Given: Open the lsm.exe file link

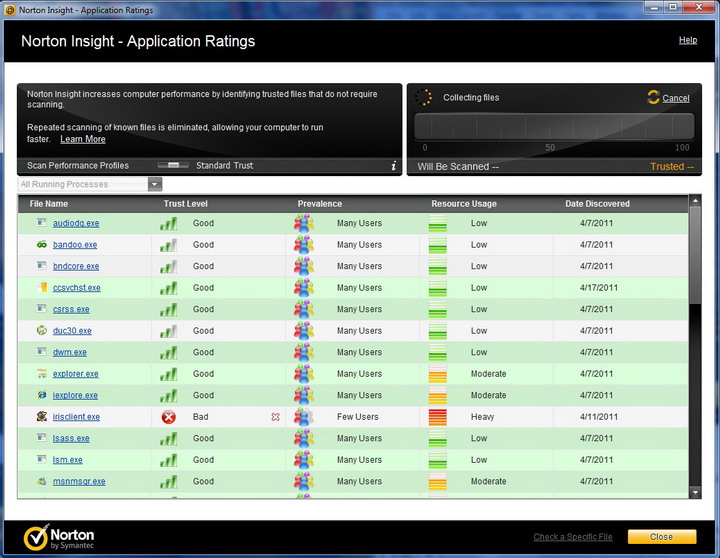Looking at the screenshot, I should 68,460.
